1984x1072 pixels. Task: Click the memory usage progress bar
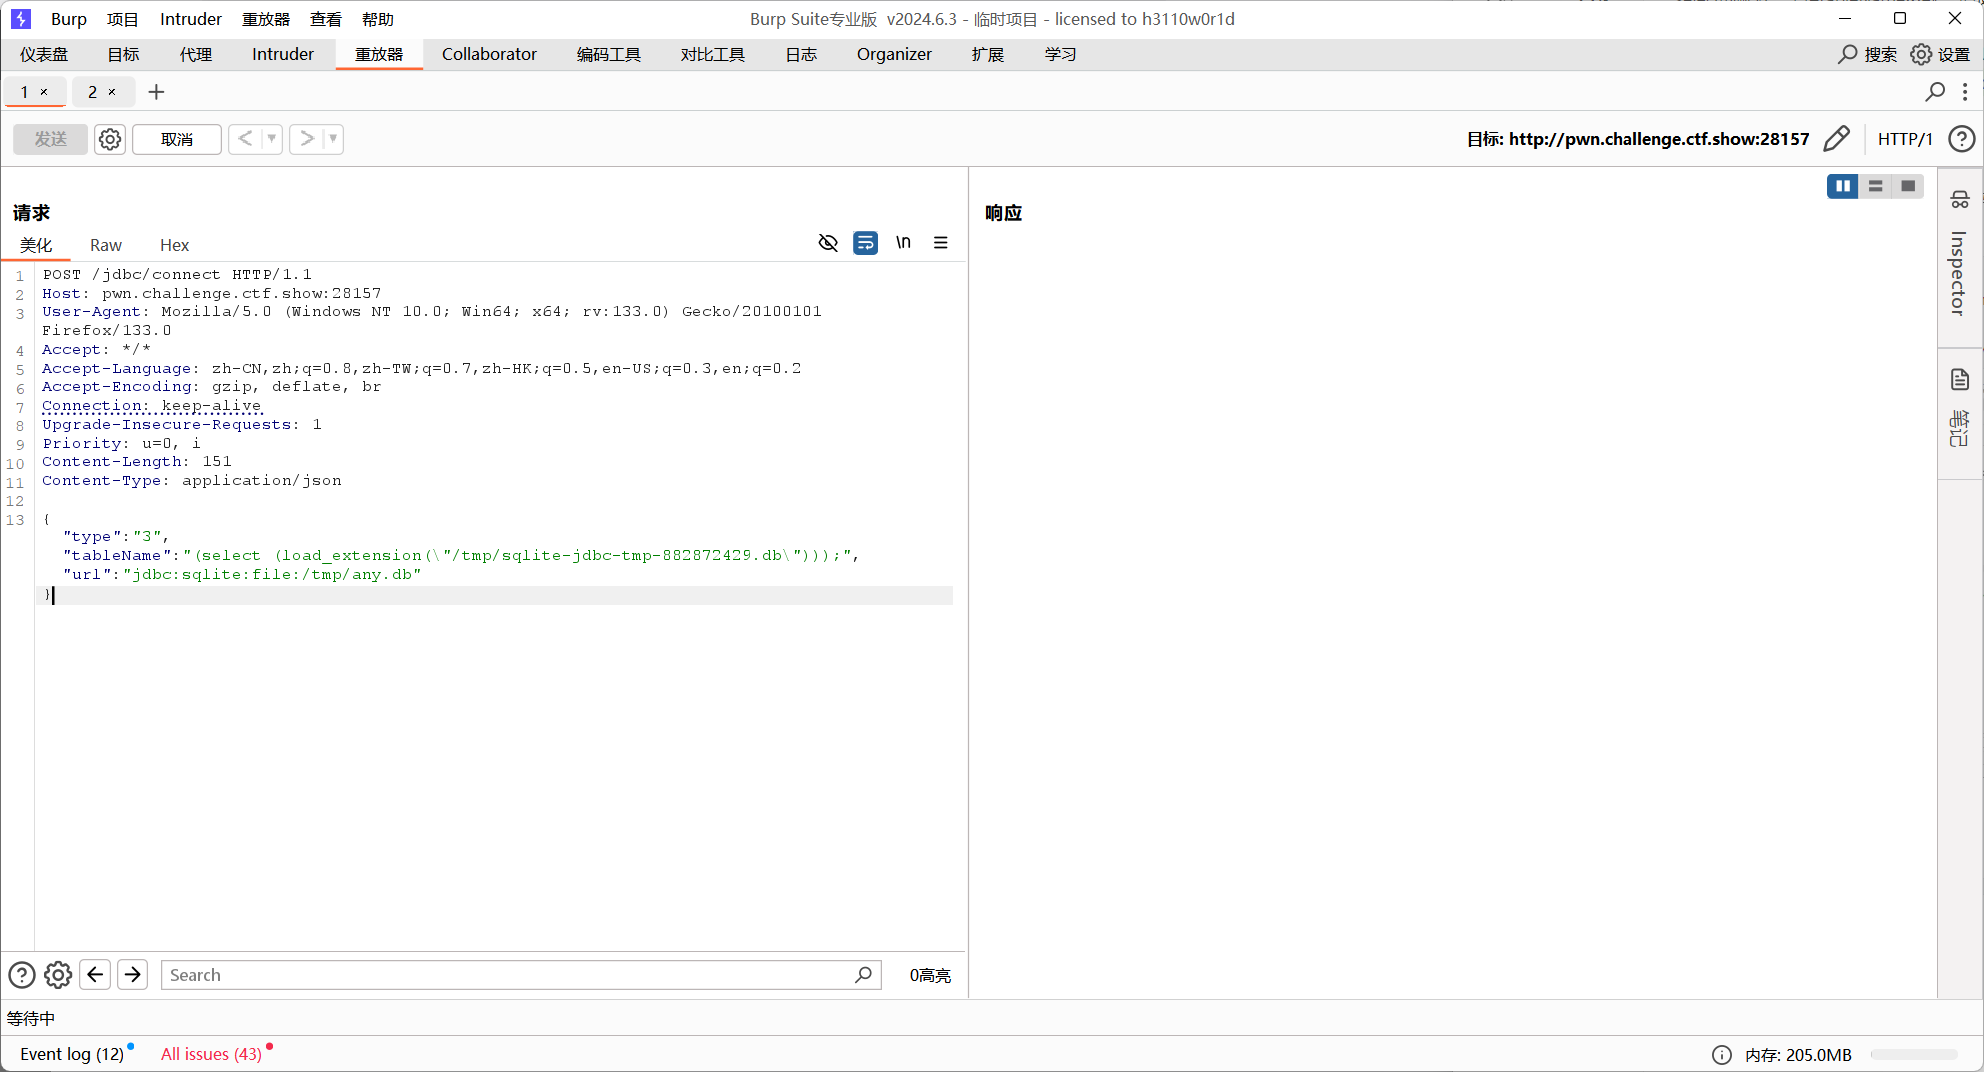click(x=1914, y=1055)
